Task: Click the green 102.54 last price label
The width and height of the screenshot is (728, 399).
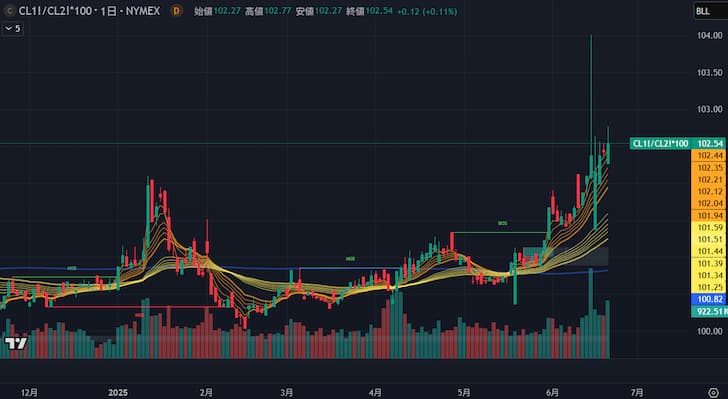Action: [709, 144]
